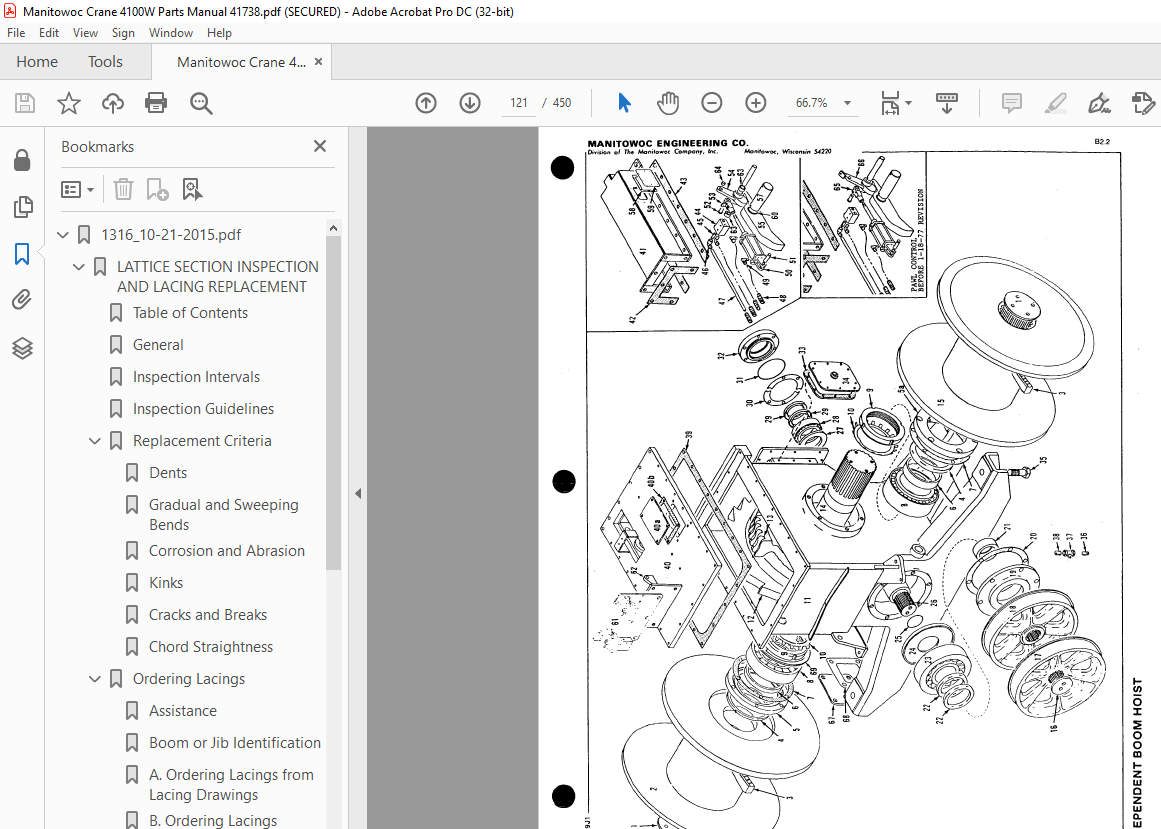Viewport: 1161px width, 829px height.
Task: Jump to the General bookmark
Action: pos(158,345)
